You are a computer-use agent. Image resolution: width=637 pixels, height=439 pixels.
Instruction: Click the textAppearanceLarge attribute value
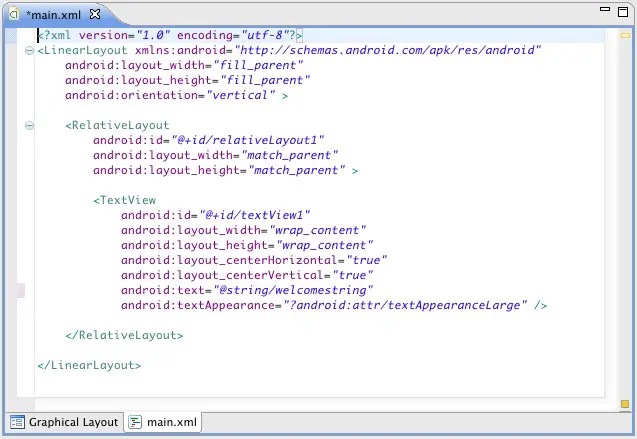[x=405, y=305]
